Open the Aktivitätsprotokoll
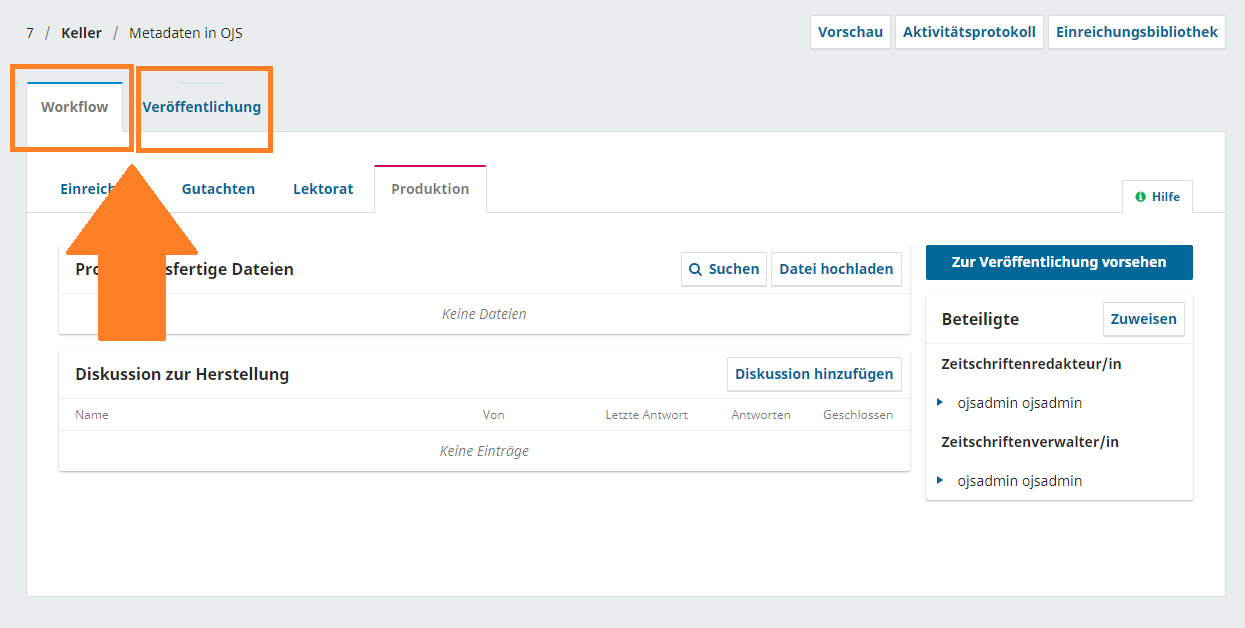This screenshot has height=628, width=1245. (x=969, y=32)
